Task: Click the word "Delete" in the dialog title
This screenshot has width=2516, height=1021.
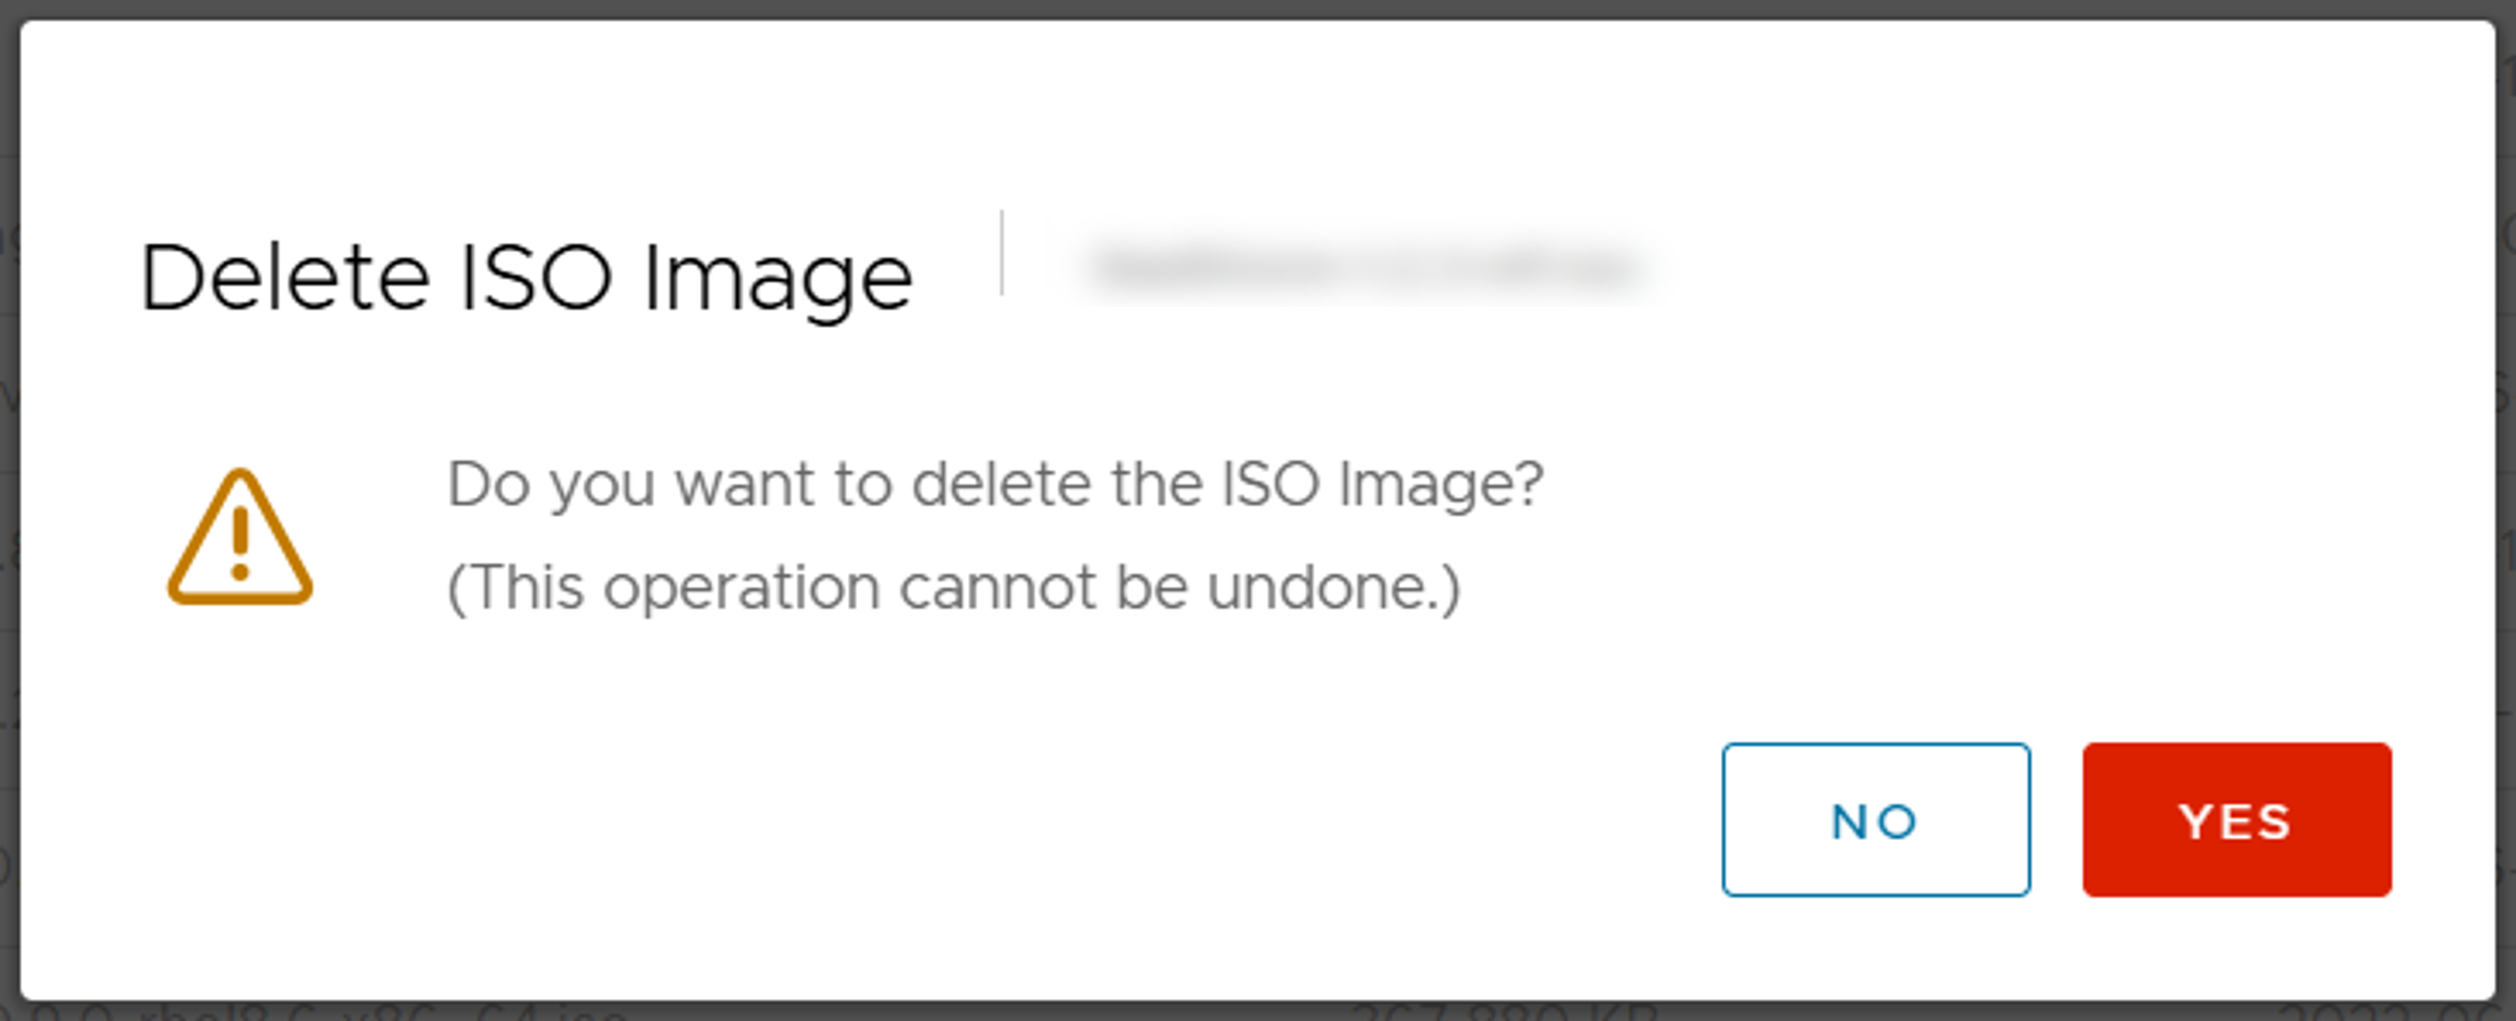Action: tap(285, 278)
